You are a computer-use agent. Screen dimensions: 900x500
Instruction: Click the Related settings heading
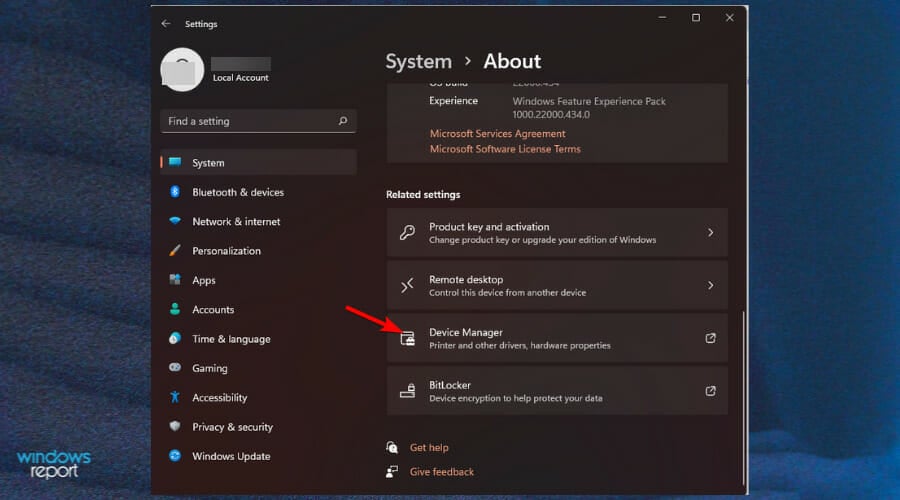pos(423,194)
